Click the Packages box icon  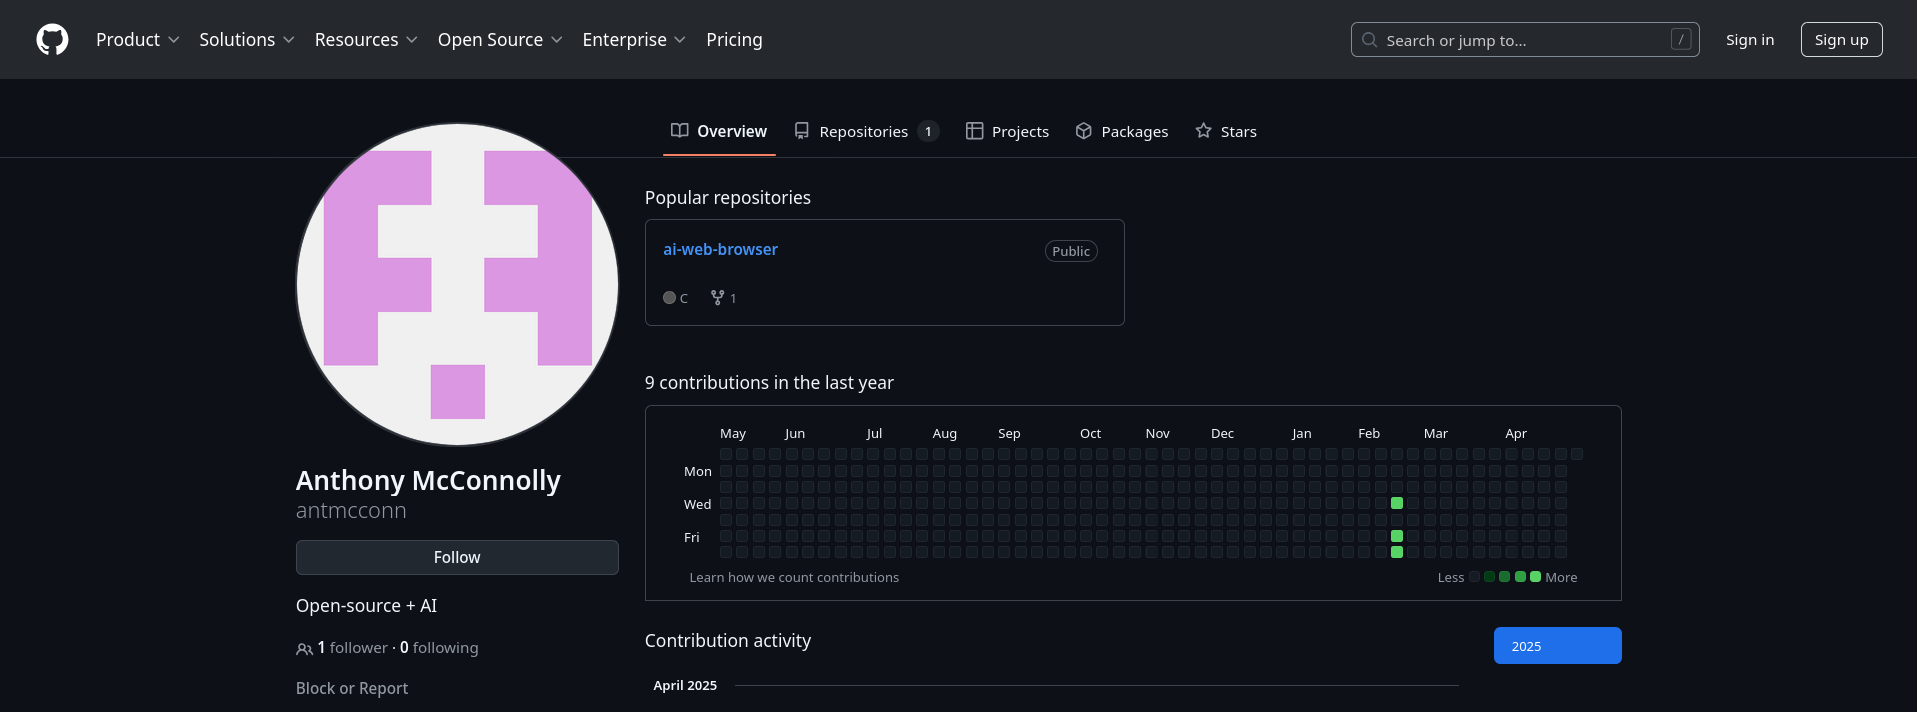click(x=1083, y=131)
